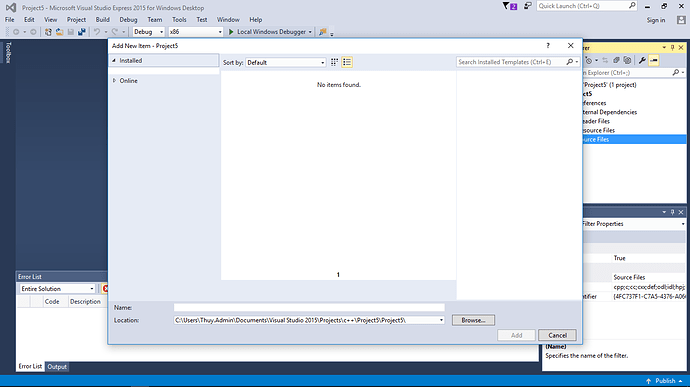Open the Local Windows Debugger dropdown arrow
This screenshot has width=690, height=387.
[310, 32]
